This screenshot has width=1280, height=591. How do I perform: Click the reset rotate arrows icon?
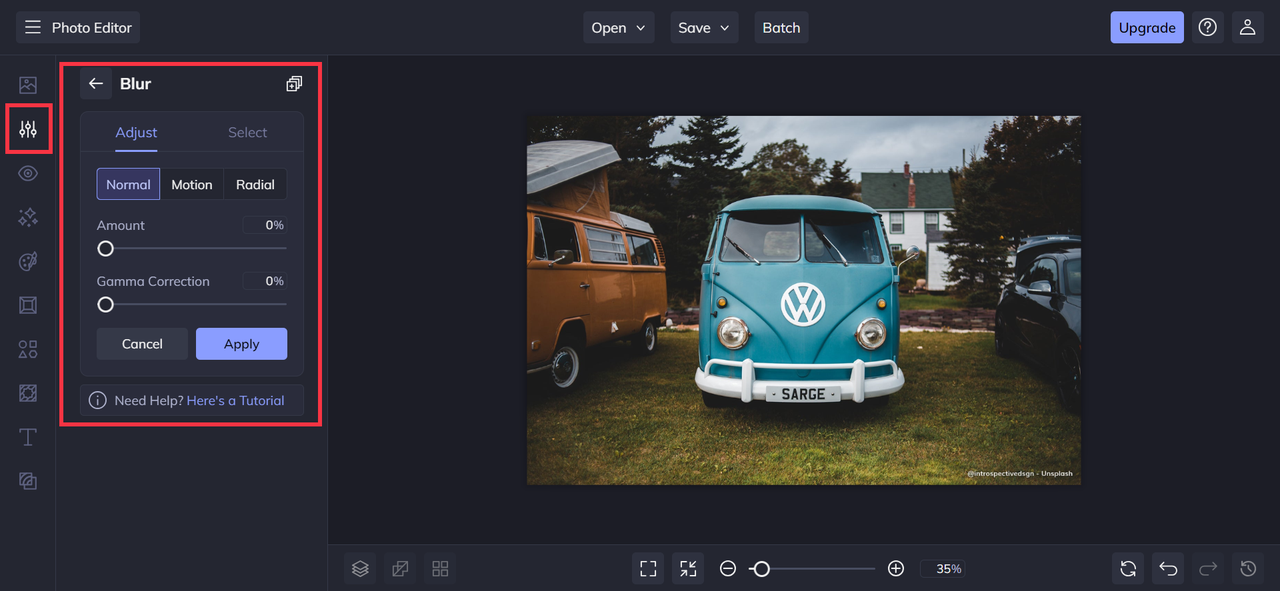coord(1128,569)
